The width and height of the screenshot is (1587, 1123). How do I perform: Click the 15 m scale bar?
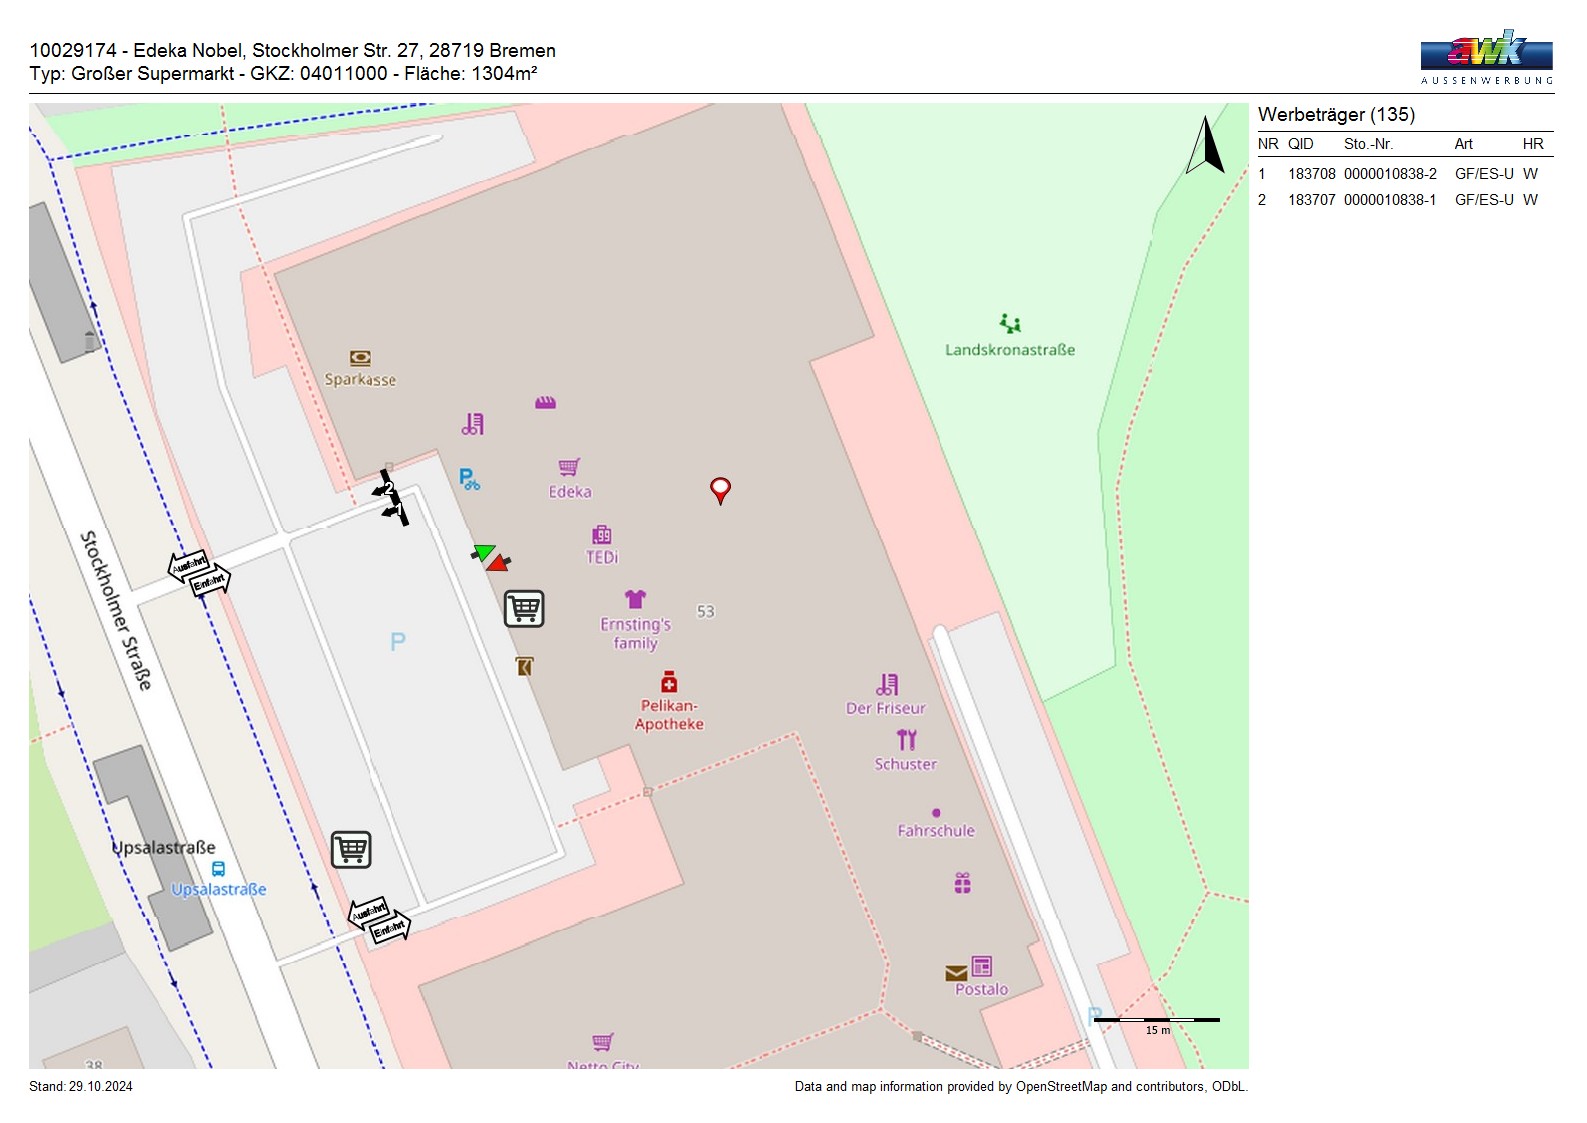[1157, 1021]
